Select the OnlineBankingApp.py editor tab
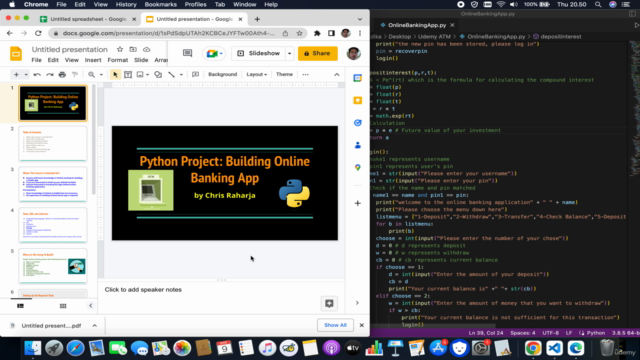640x360 pixels. (x=417, y=25)
